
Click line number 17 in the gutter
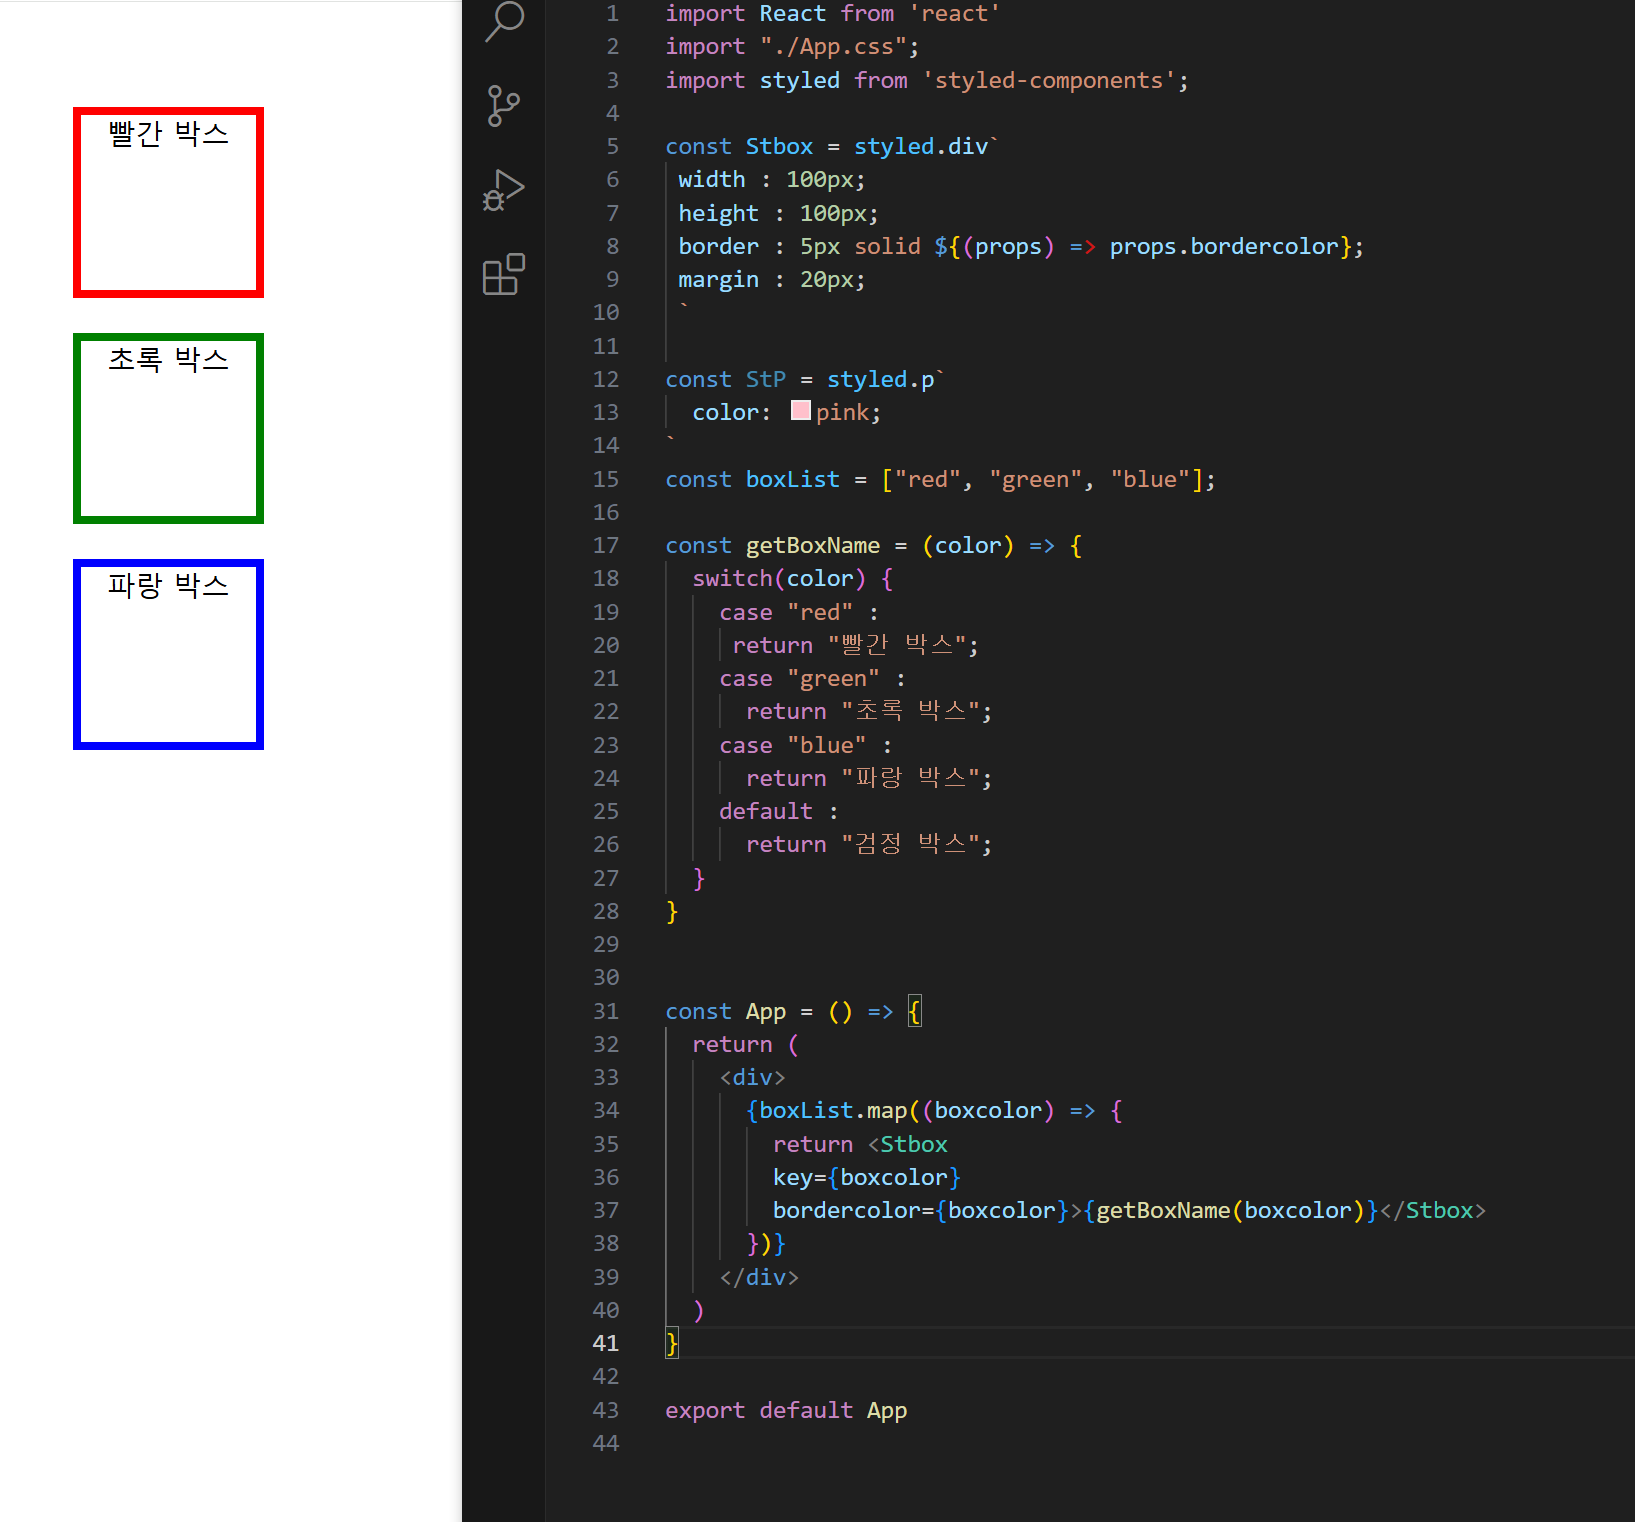tap(606, 545)
